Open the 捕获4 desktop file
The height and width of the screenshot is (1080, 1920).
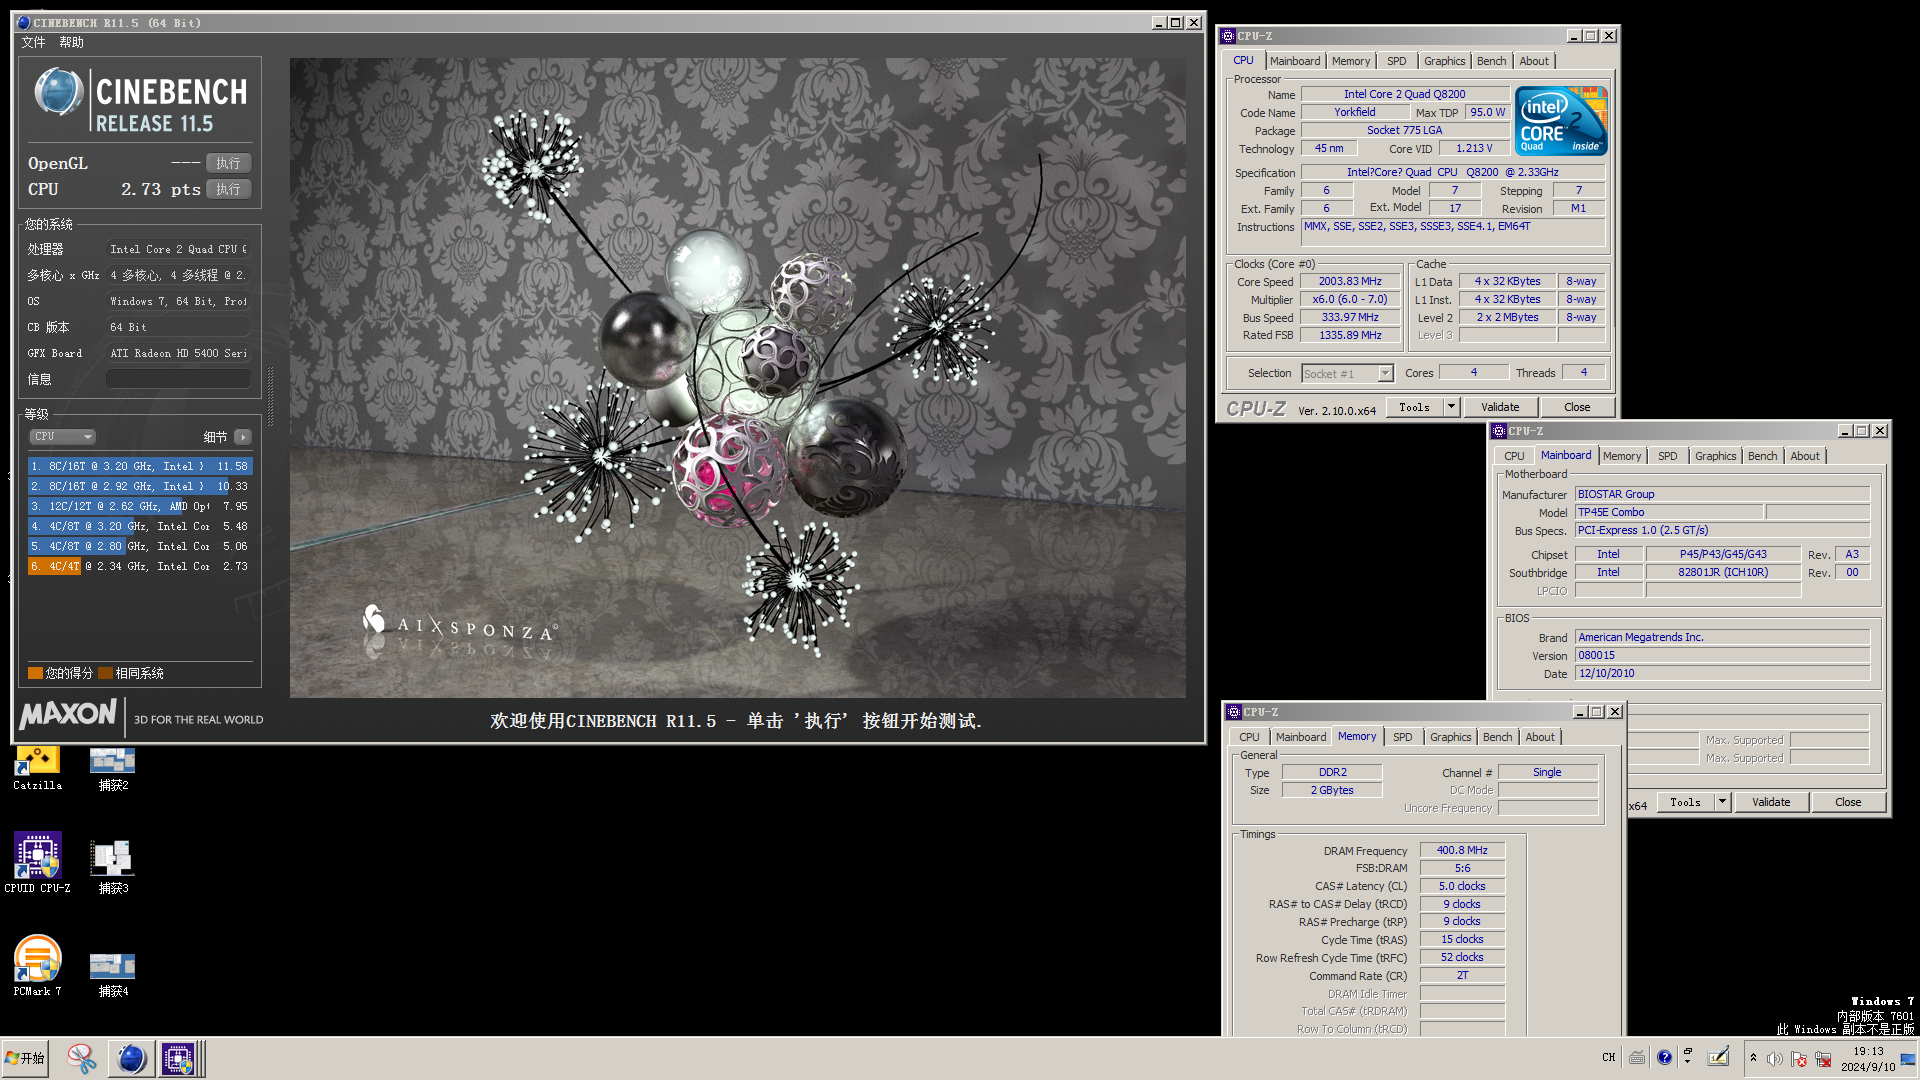click(x=113, y=975)
